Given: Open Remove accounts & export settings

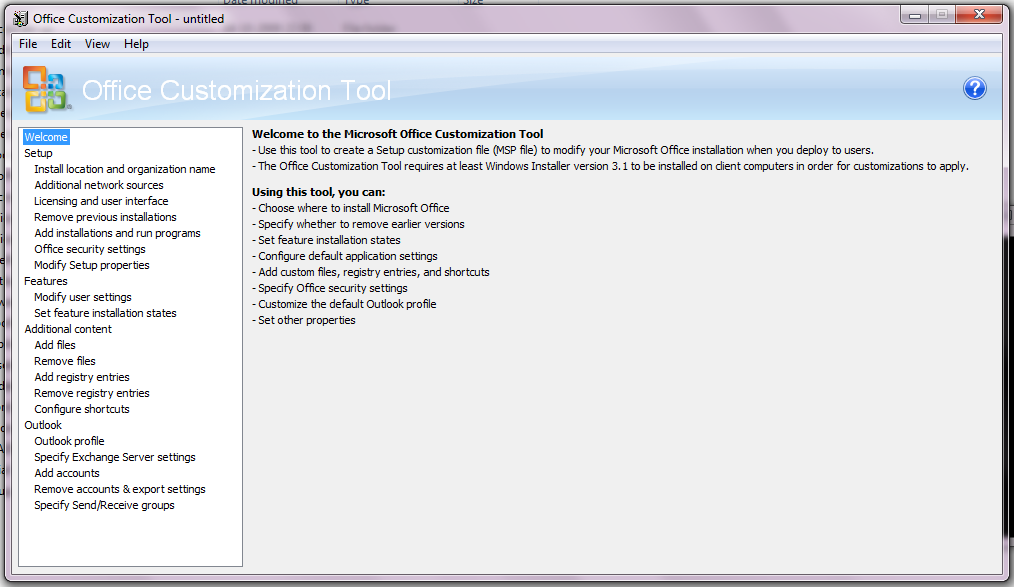Looking at the screenshot, I should click(120, 489).
